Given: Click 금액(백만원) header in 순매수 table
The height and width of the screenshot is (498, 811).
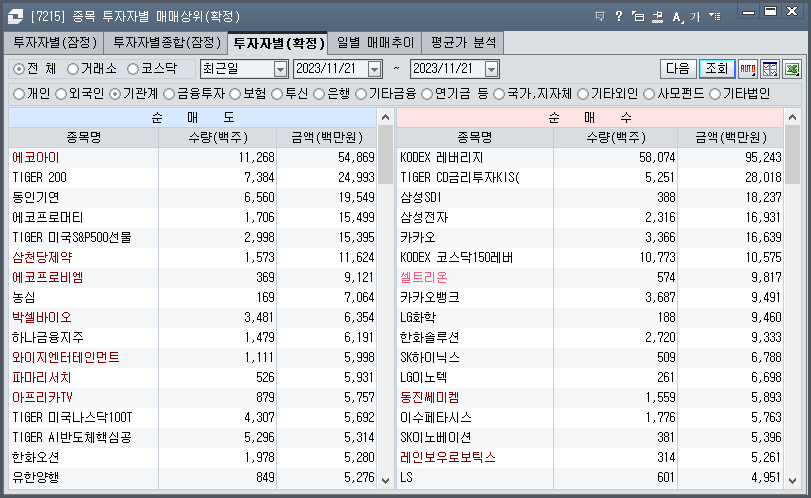Looking at the screenshot, I should click(x=730, y=138).
